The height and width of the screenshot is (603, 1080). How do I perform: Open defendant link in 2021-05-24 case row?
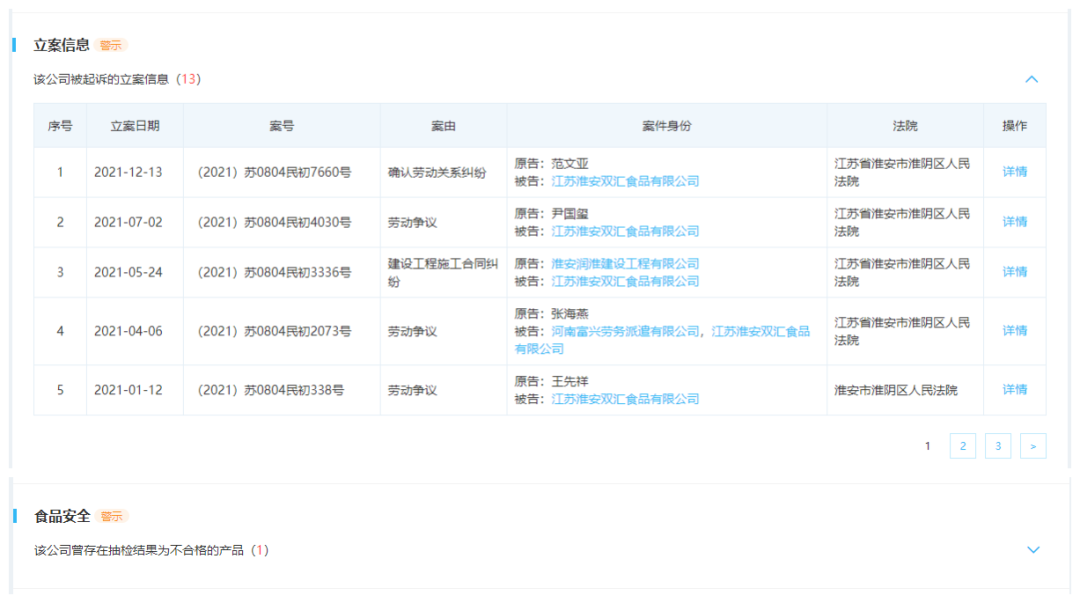[625, 281]
